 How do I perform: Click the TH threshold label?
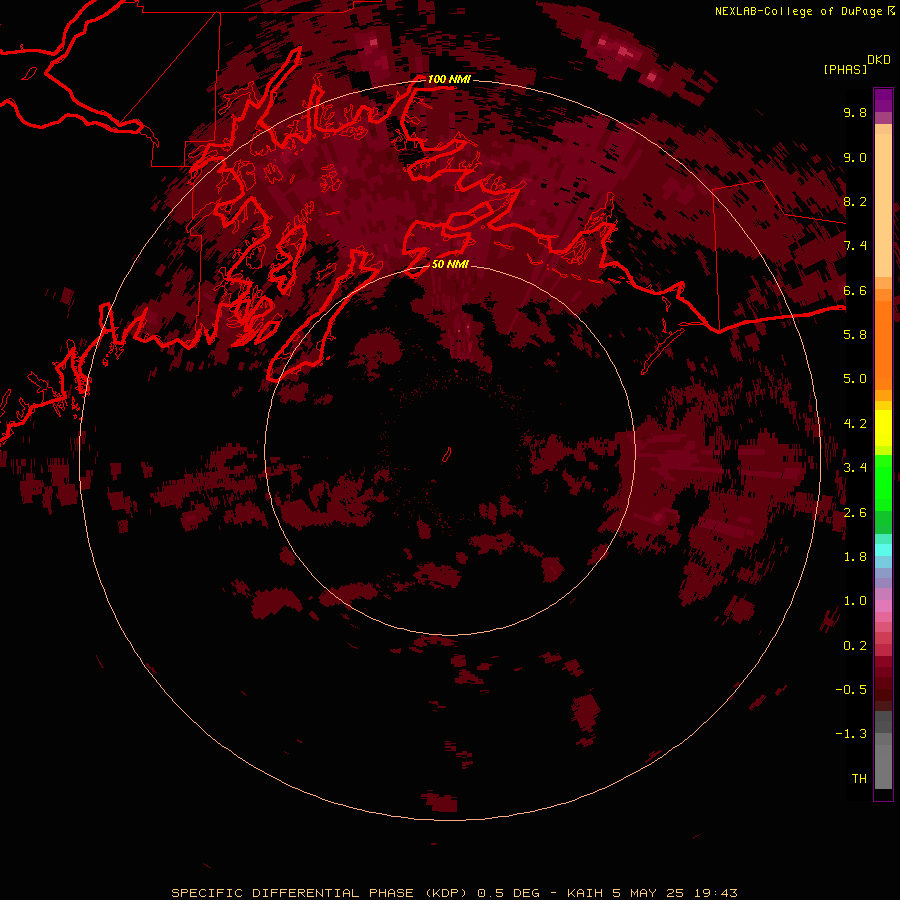pos(859,778)
